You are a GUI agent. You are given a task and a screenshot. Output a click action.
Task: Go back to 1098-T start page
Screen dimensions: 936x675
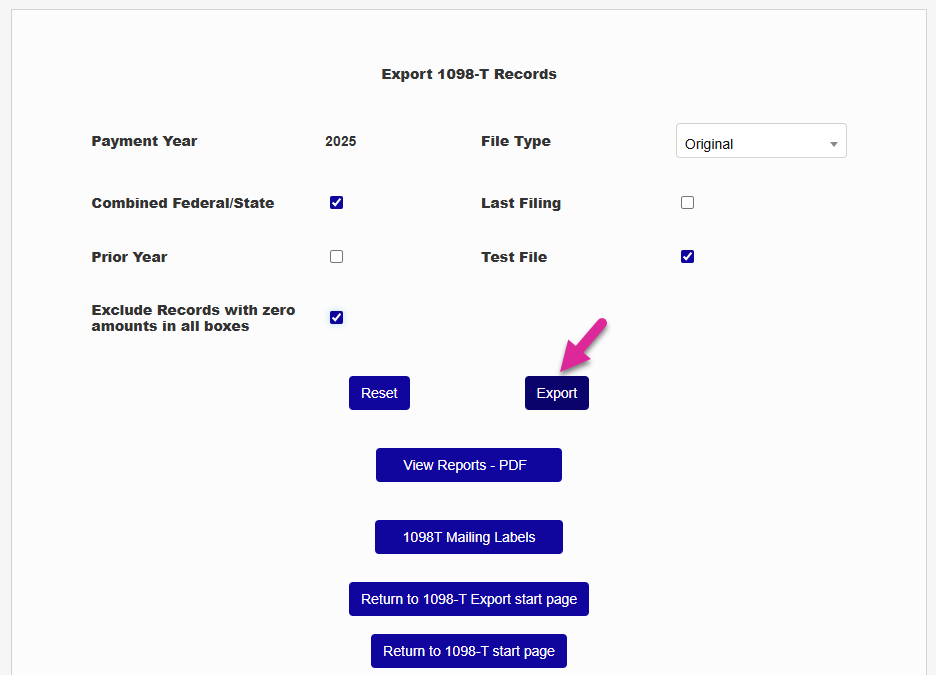[x=469, y=651]
